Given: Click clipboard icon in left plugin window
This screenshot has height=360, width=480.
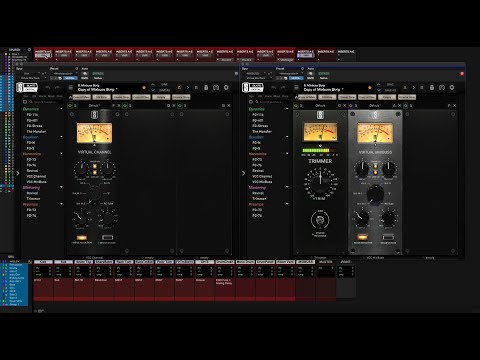Looking at the screenshot, I should pyautogui.click(x=206, y=87).
